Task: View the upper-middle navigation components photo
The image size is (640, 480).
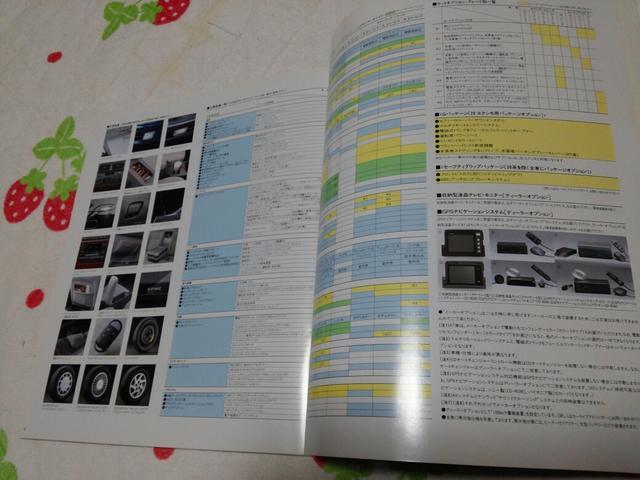Action: click(x=524, y=244)
